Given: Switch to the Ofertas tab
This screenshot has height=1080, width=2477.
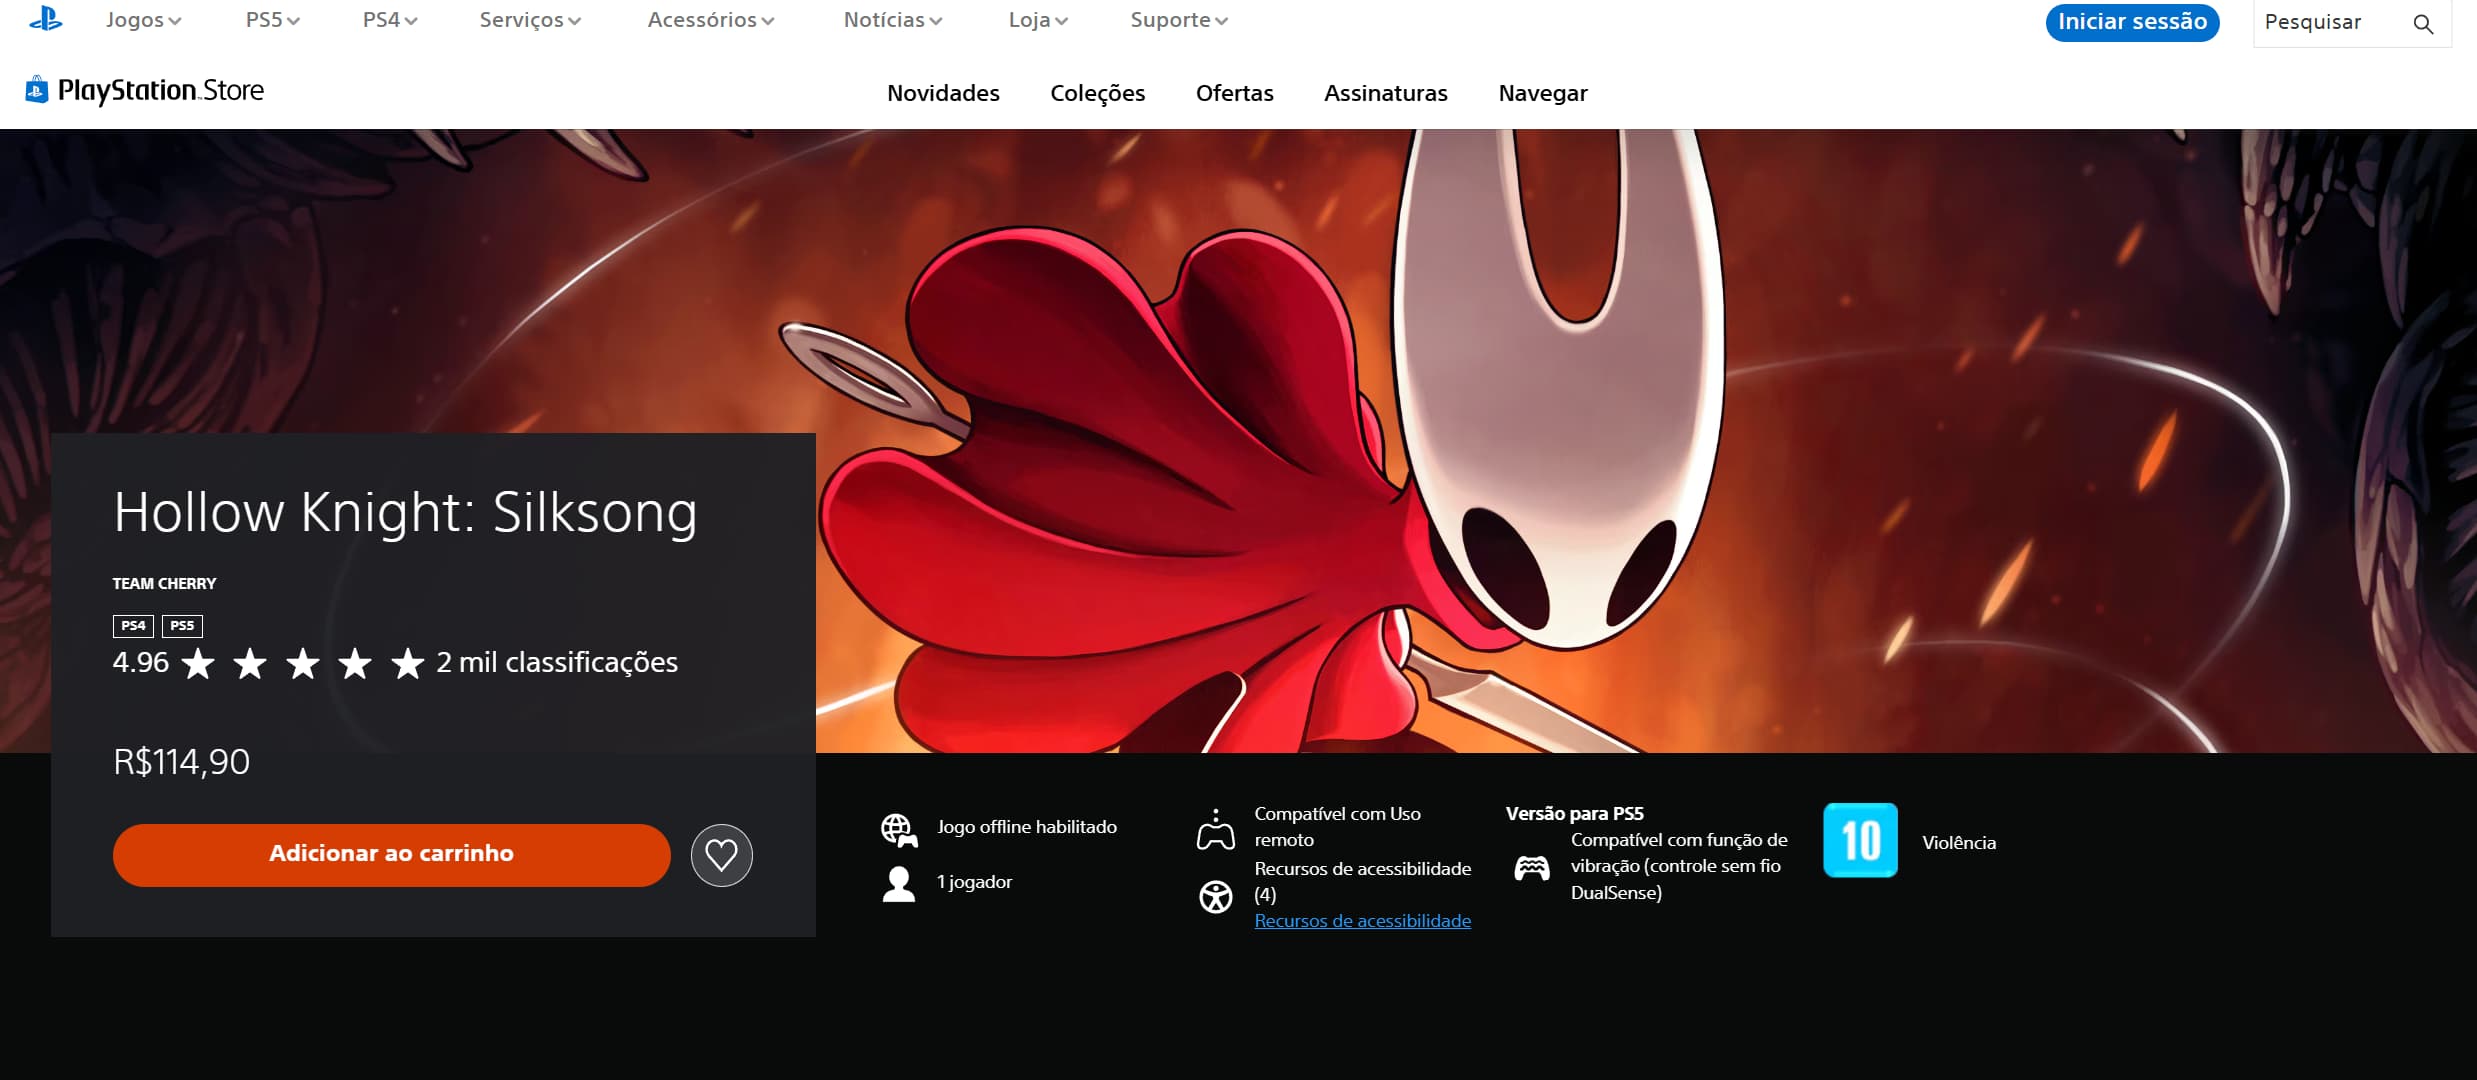Looking at the screenshot, I should 1234,93.
